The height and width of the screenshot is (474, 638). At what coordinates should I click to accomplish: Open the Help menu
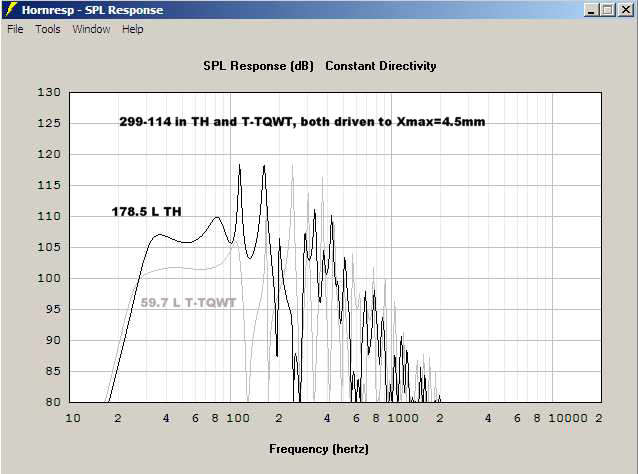(x=133, y=29)
